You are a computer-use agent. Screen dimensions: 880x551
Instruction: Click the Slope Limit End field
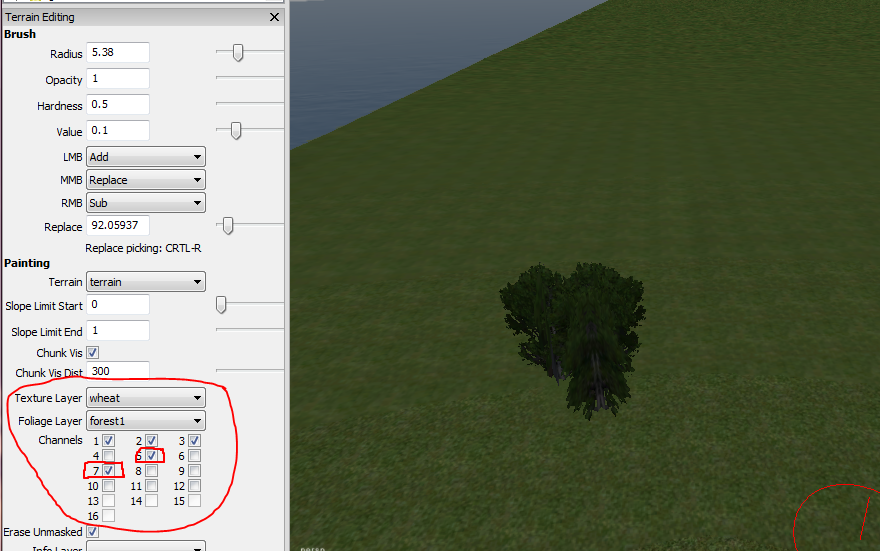coord(118,330)
